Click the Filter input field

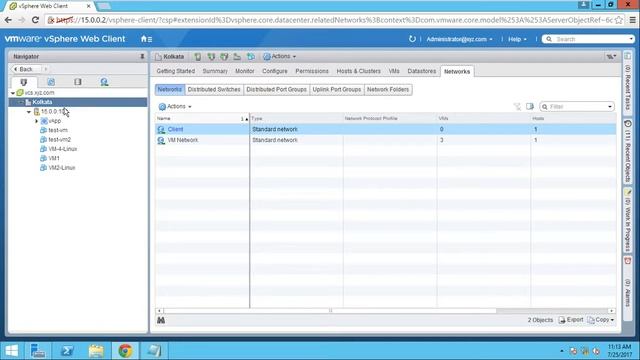tap(577, 107)
